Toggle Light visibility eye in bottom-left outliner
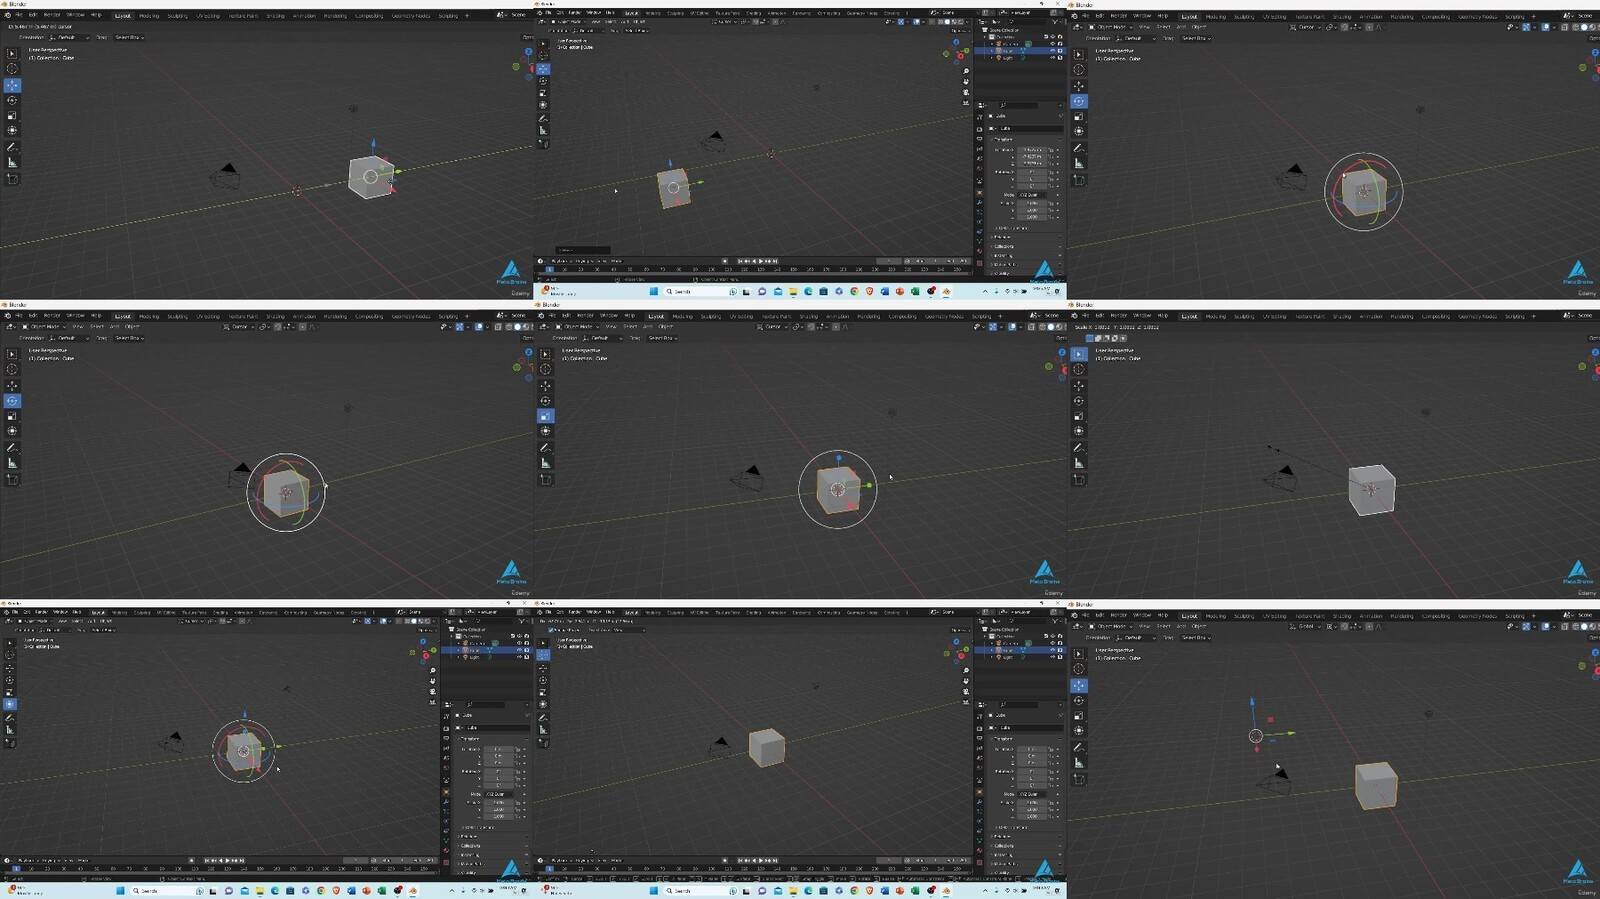1600x899 pixels. click(520, 657)
